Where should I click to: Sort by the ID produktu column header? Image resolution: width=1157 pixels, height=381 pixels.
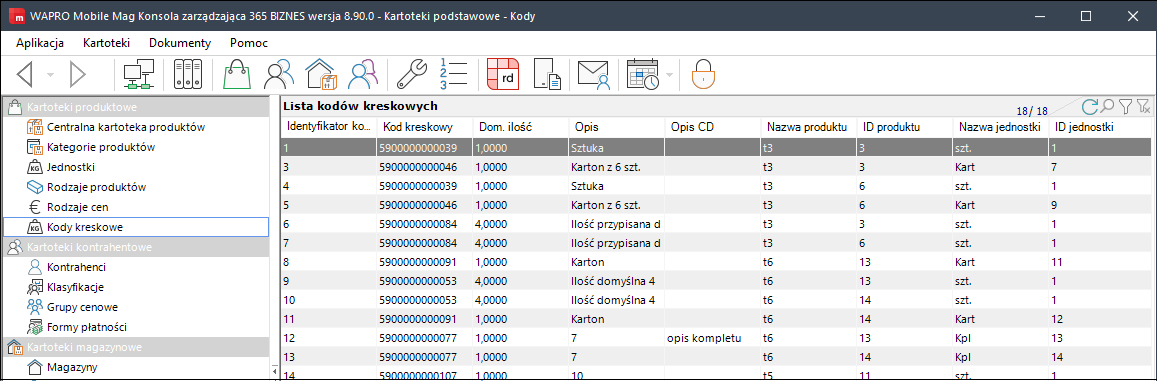tap(904, 127)
